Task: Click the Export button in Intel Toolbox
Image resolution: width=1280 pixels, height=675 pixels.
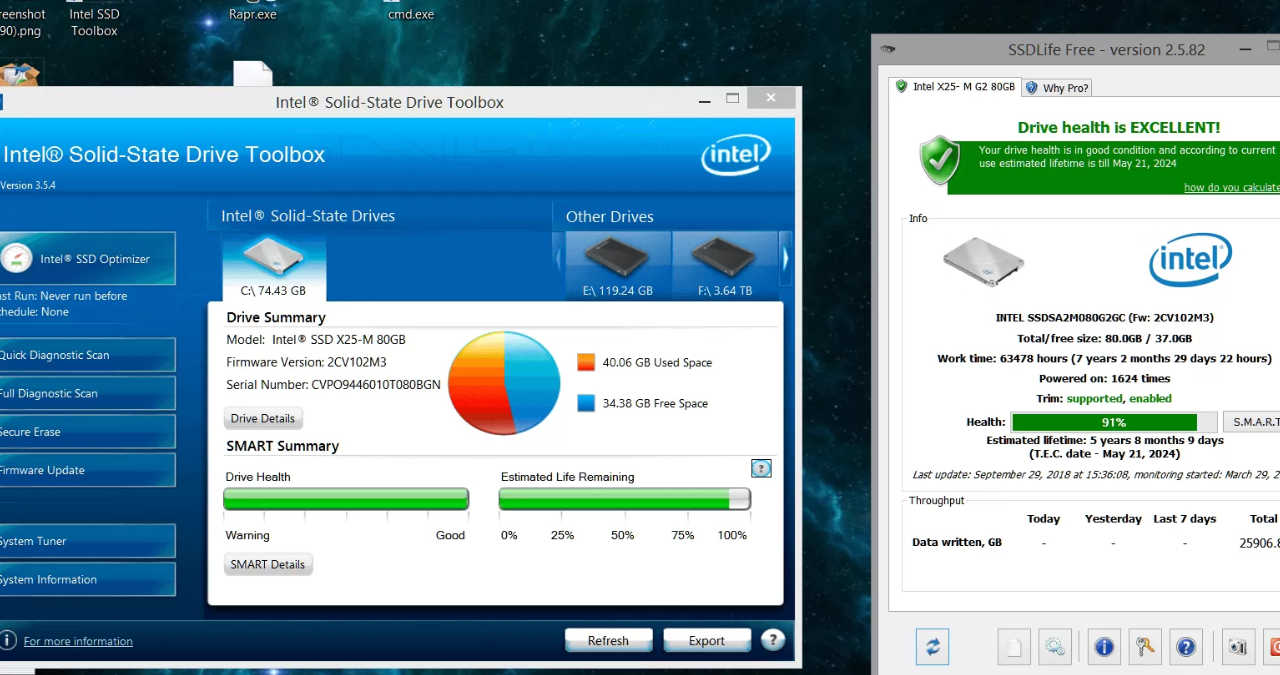Action: [707, 639]
